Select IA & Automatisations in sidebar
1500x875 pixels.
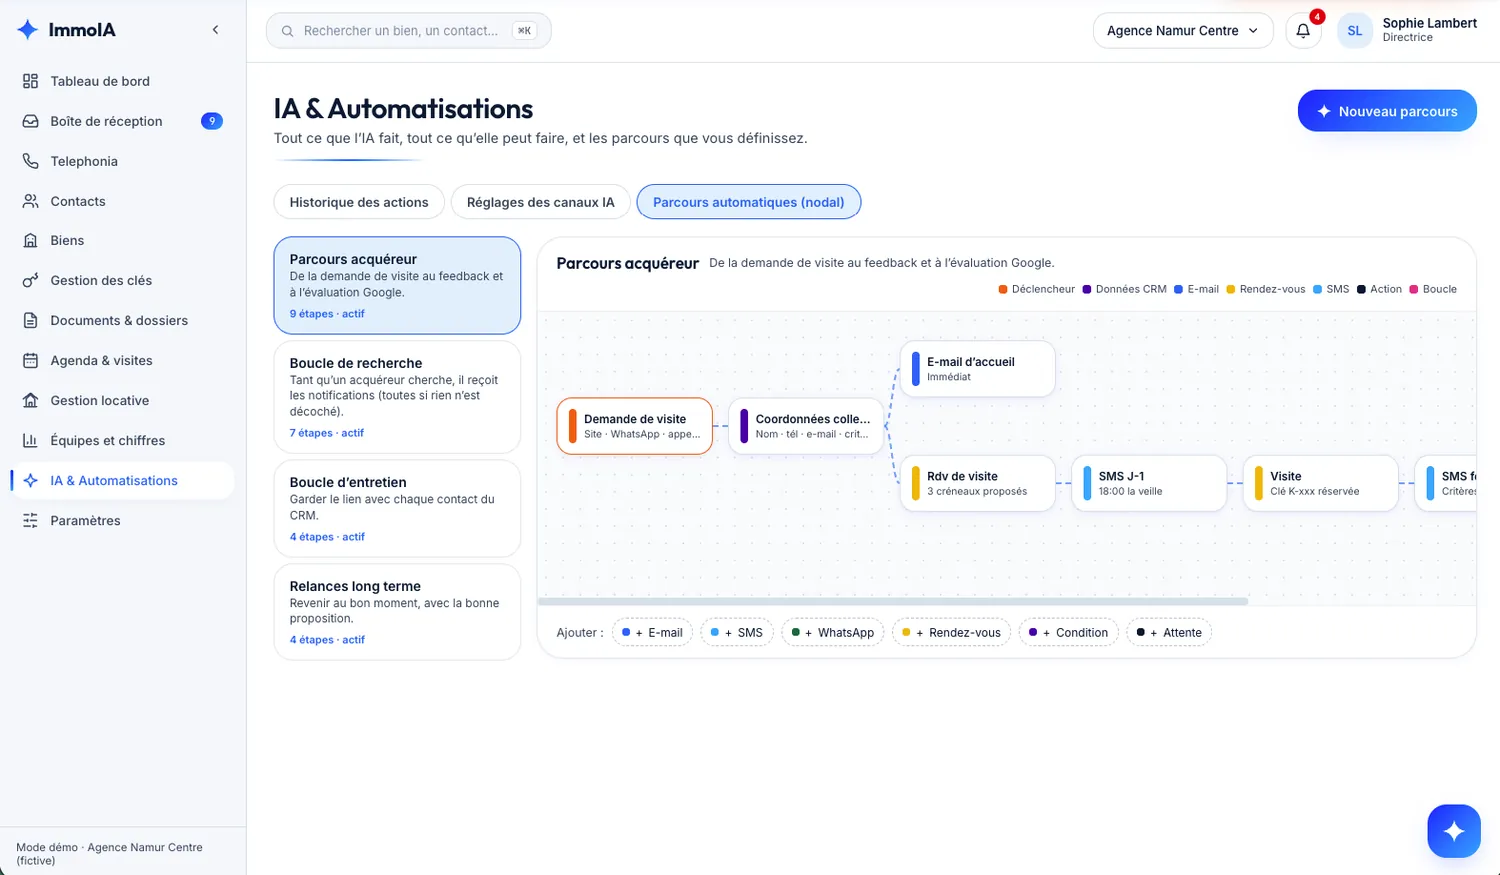[x=122, y=480]
